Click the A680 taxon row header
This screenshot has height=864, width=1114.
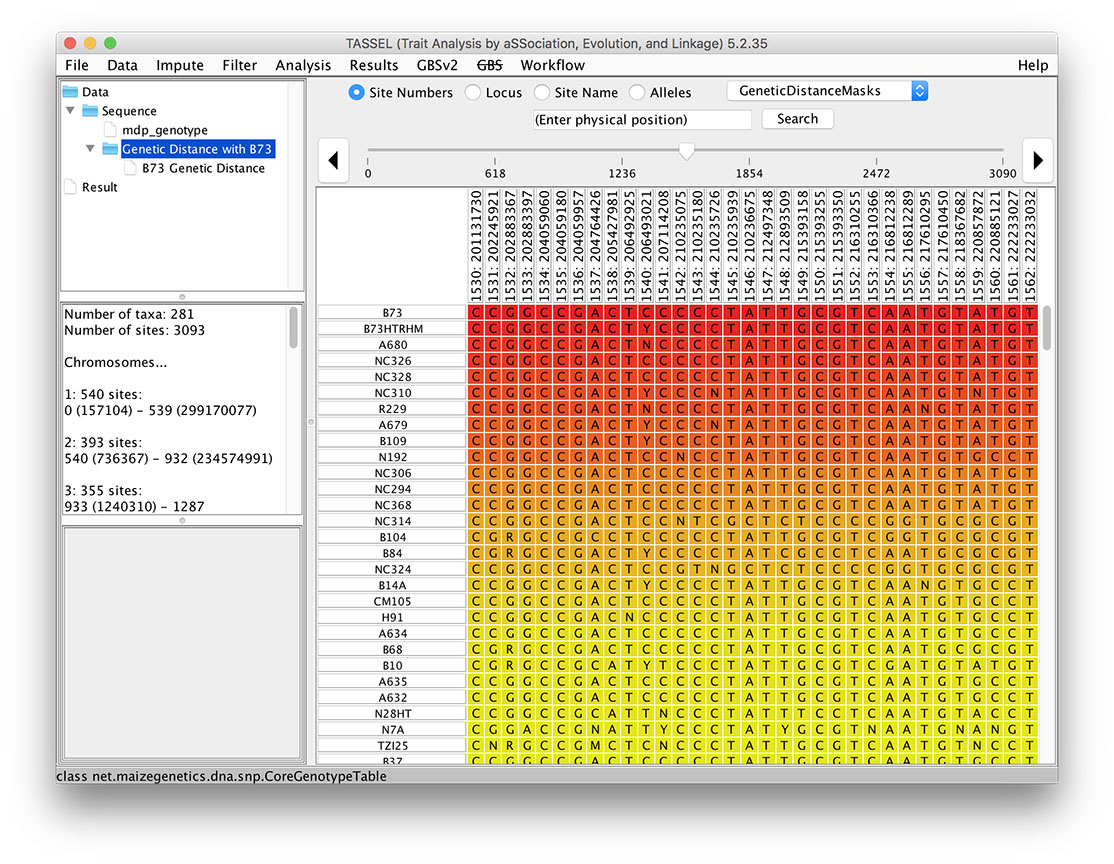(392, 345)
